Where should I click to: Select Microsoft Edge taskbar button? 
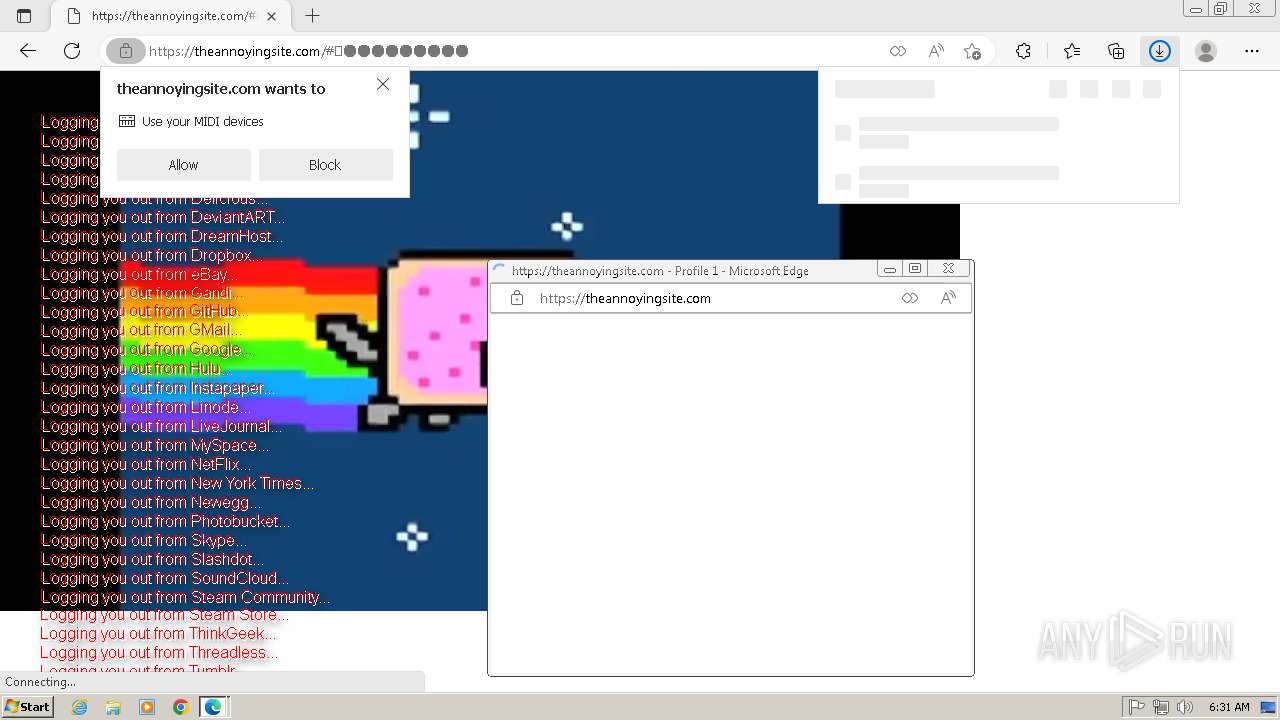(214, 707)
